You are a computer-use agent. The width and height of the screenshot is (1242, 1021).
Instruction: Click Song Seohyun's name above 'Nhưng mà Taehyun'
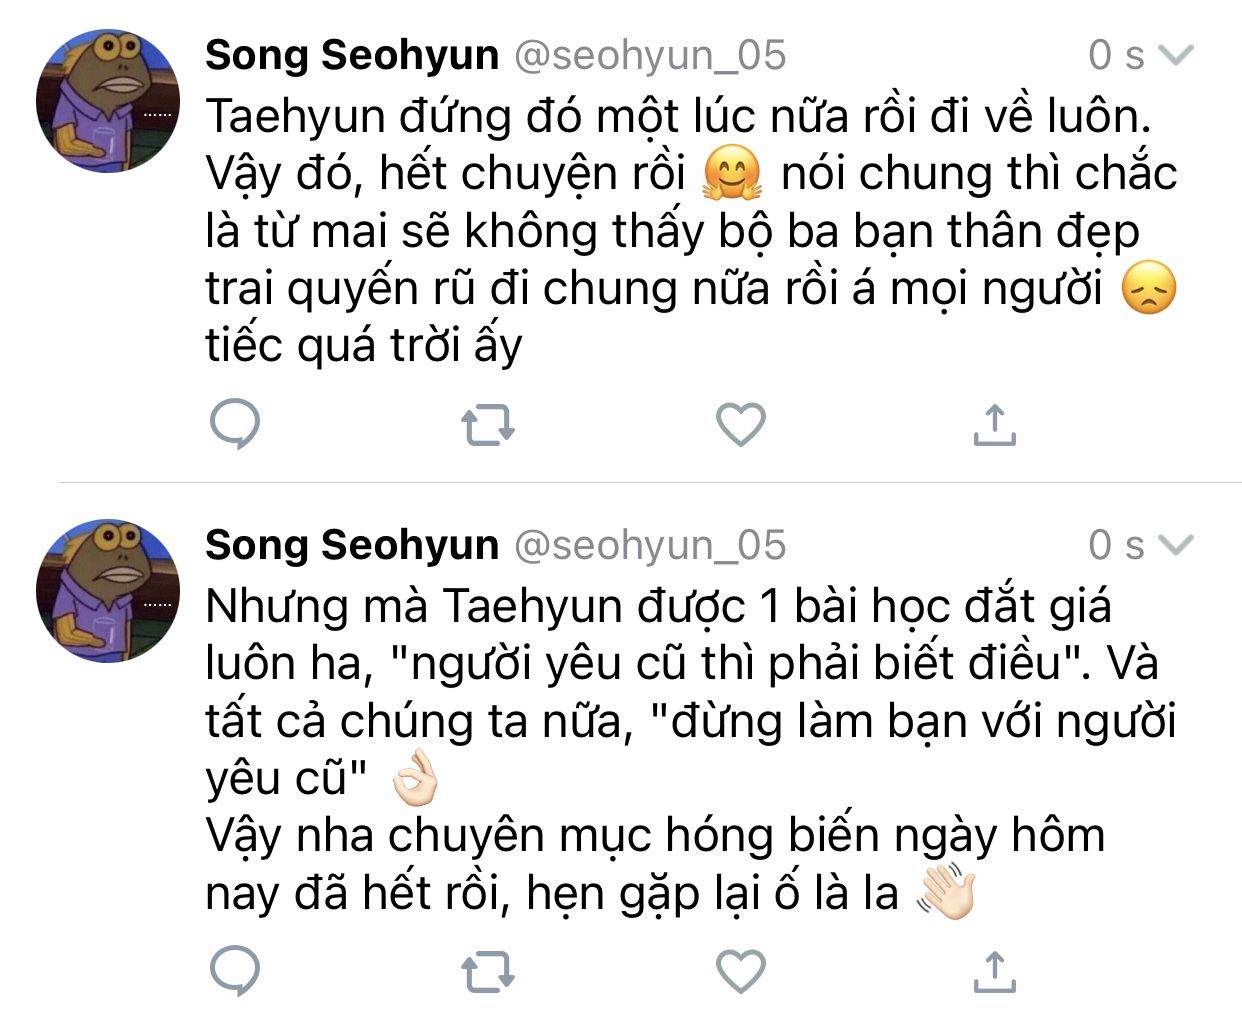tap(351, 545)
